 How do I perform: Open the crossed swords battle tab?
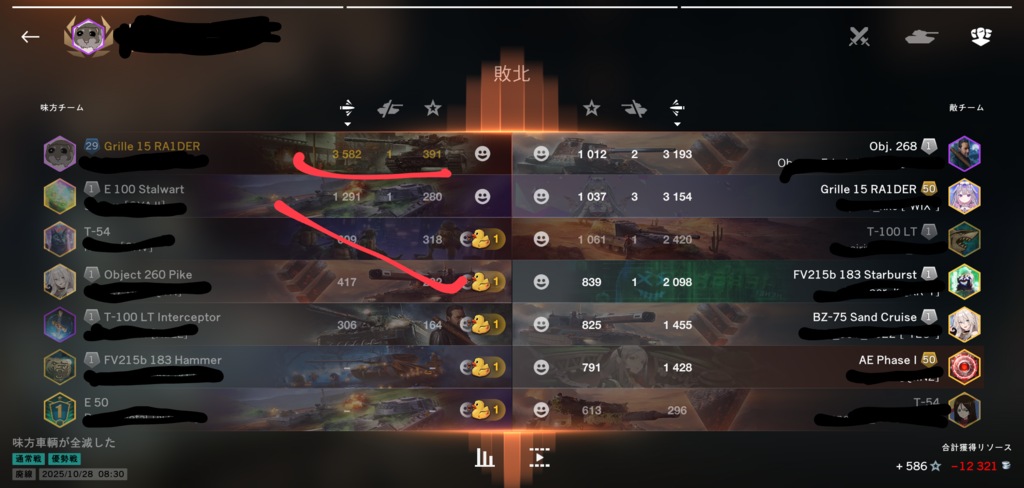coord(858,37)
